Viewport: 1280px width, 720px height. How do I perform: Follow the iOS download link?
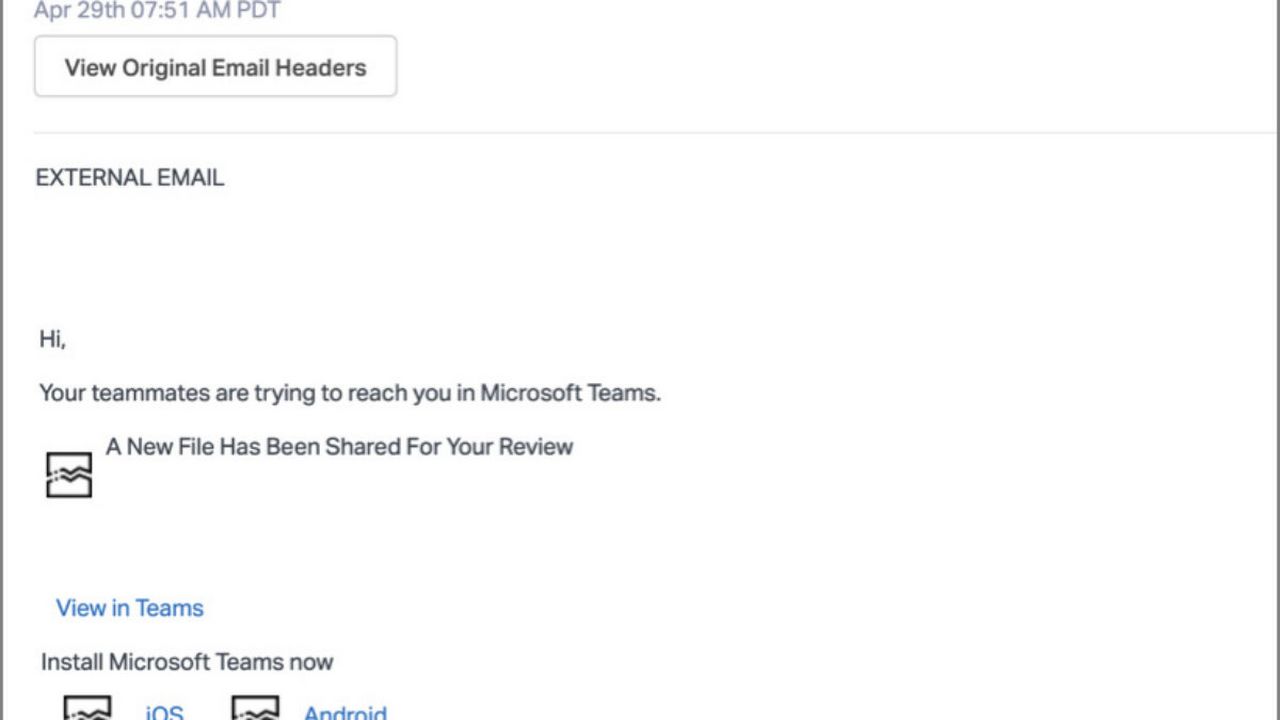(x=164, y=712)
